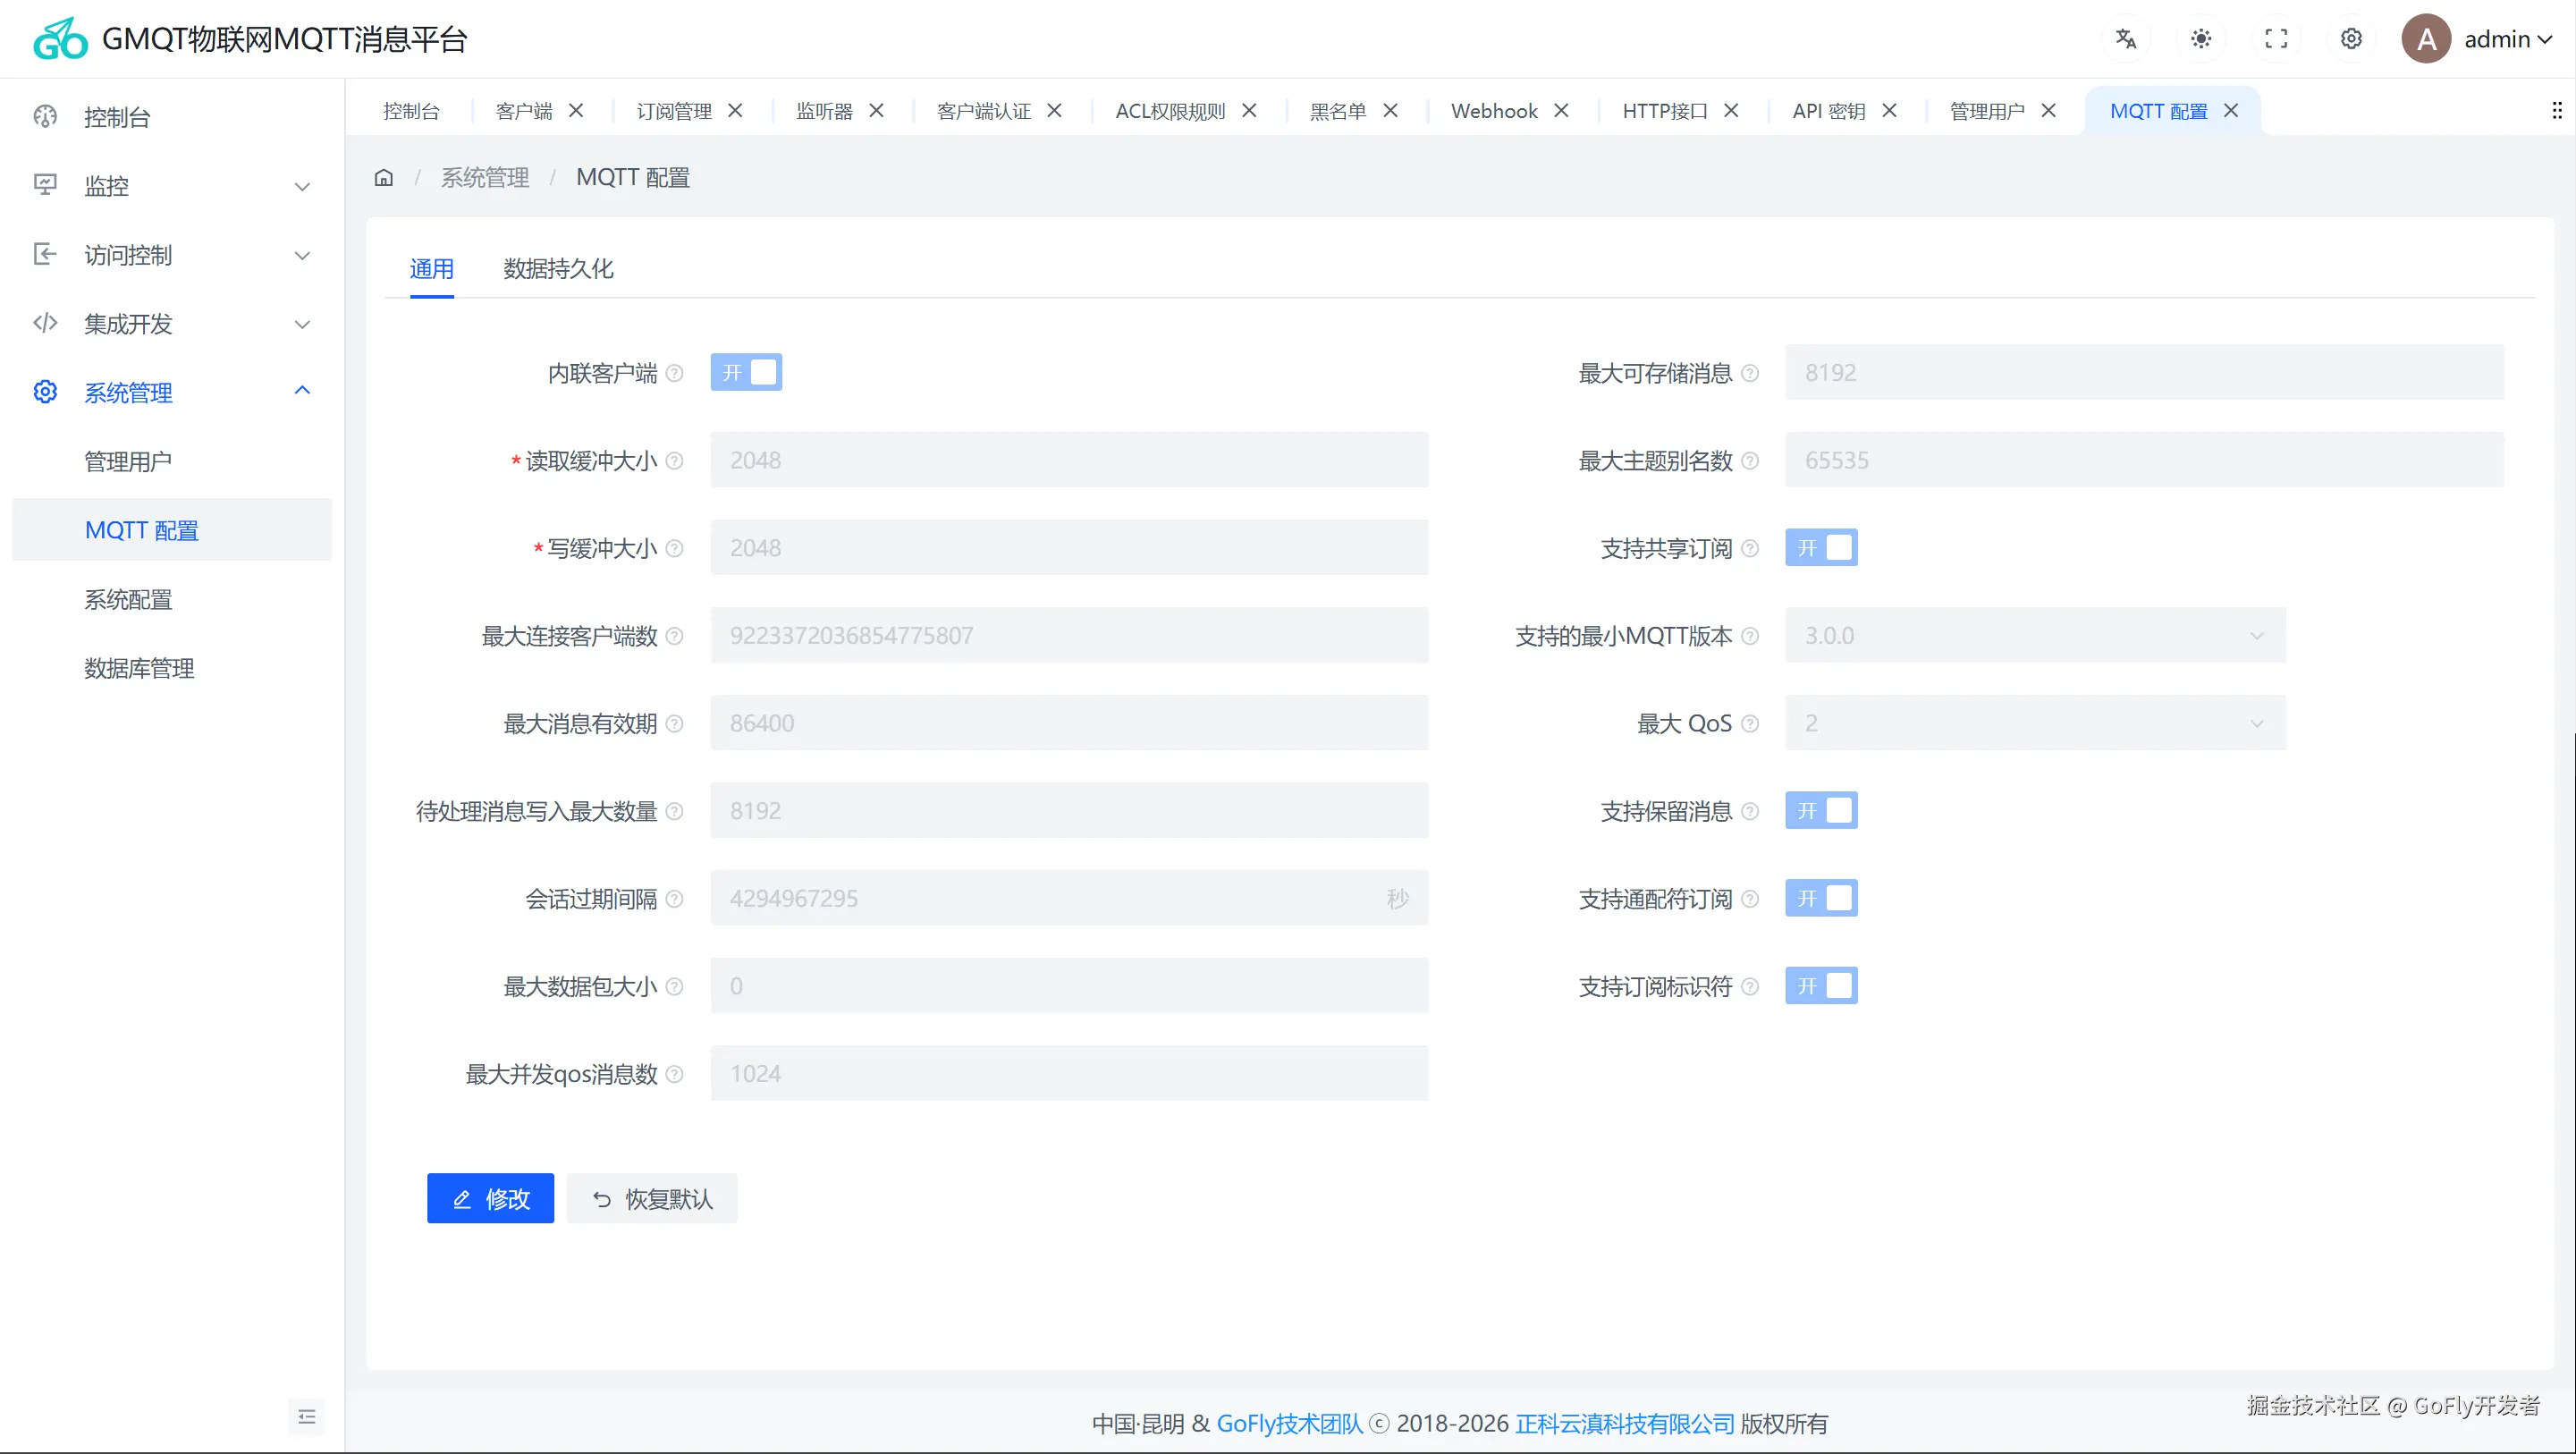Show help tooltip for 支持的最小MQTT版本
2576x1454 pixels.
point(1750,636)
